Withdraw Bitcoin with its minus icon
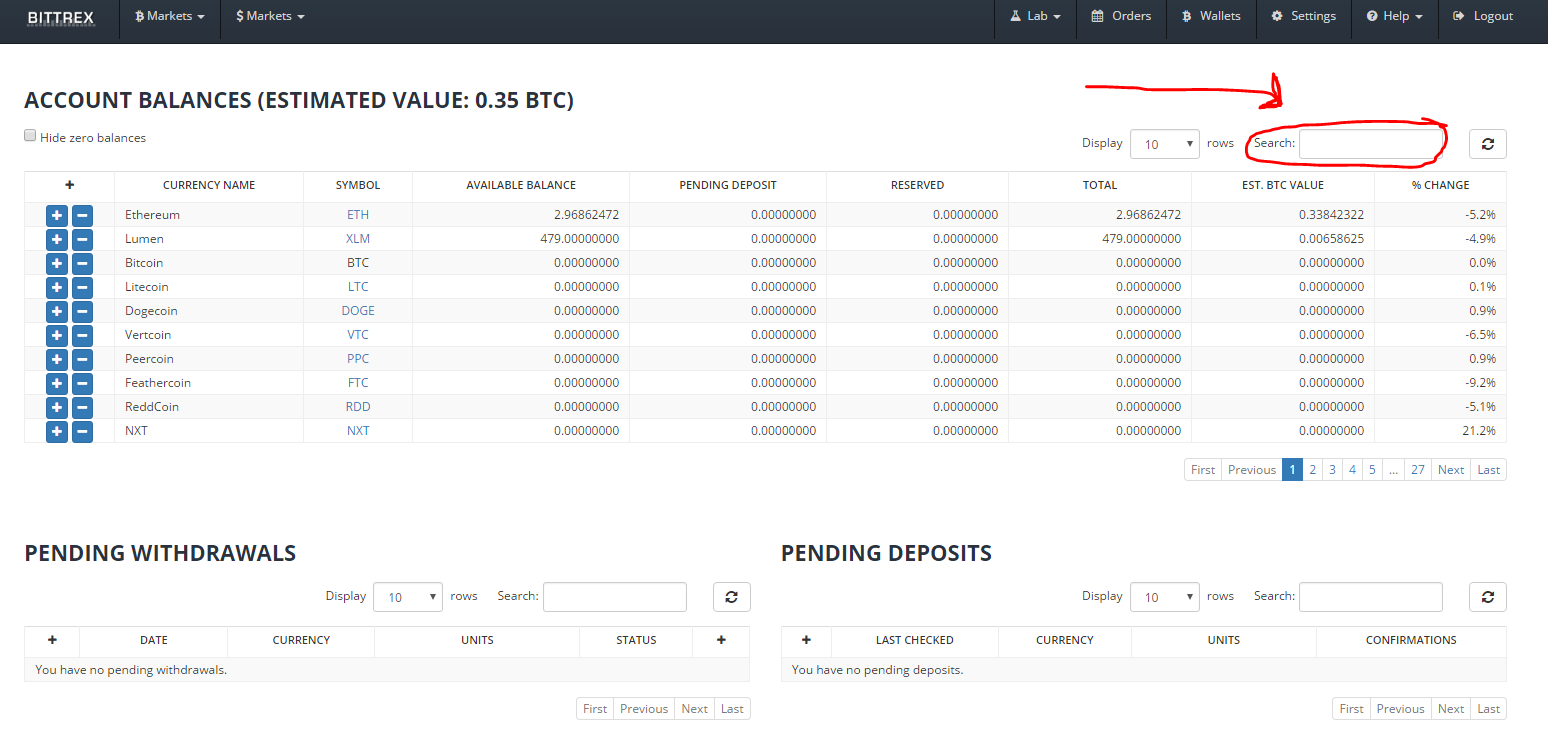This screenshot has width=1548, height=735. point(82,263)
